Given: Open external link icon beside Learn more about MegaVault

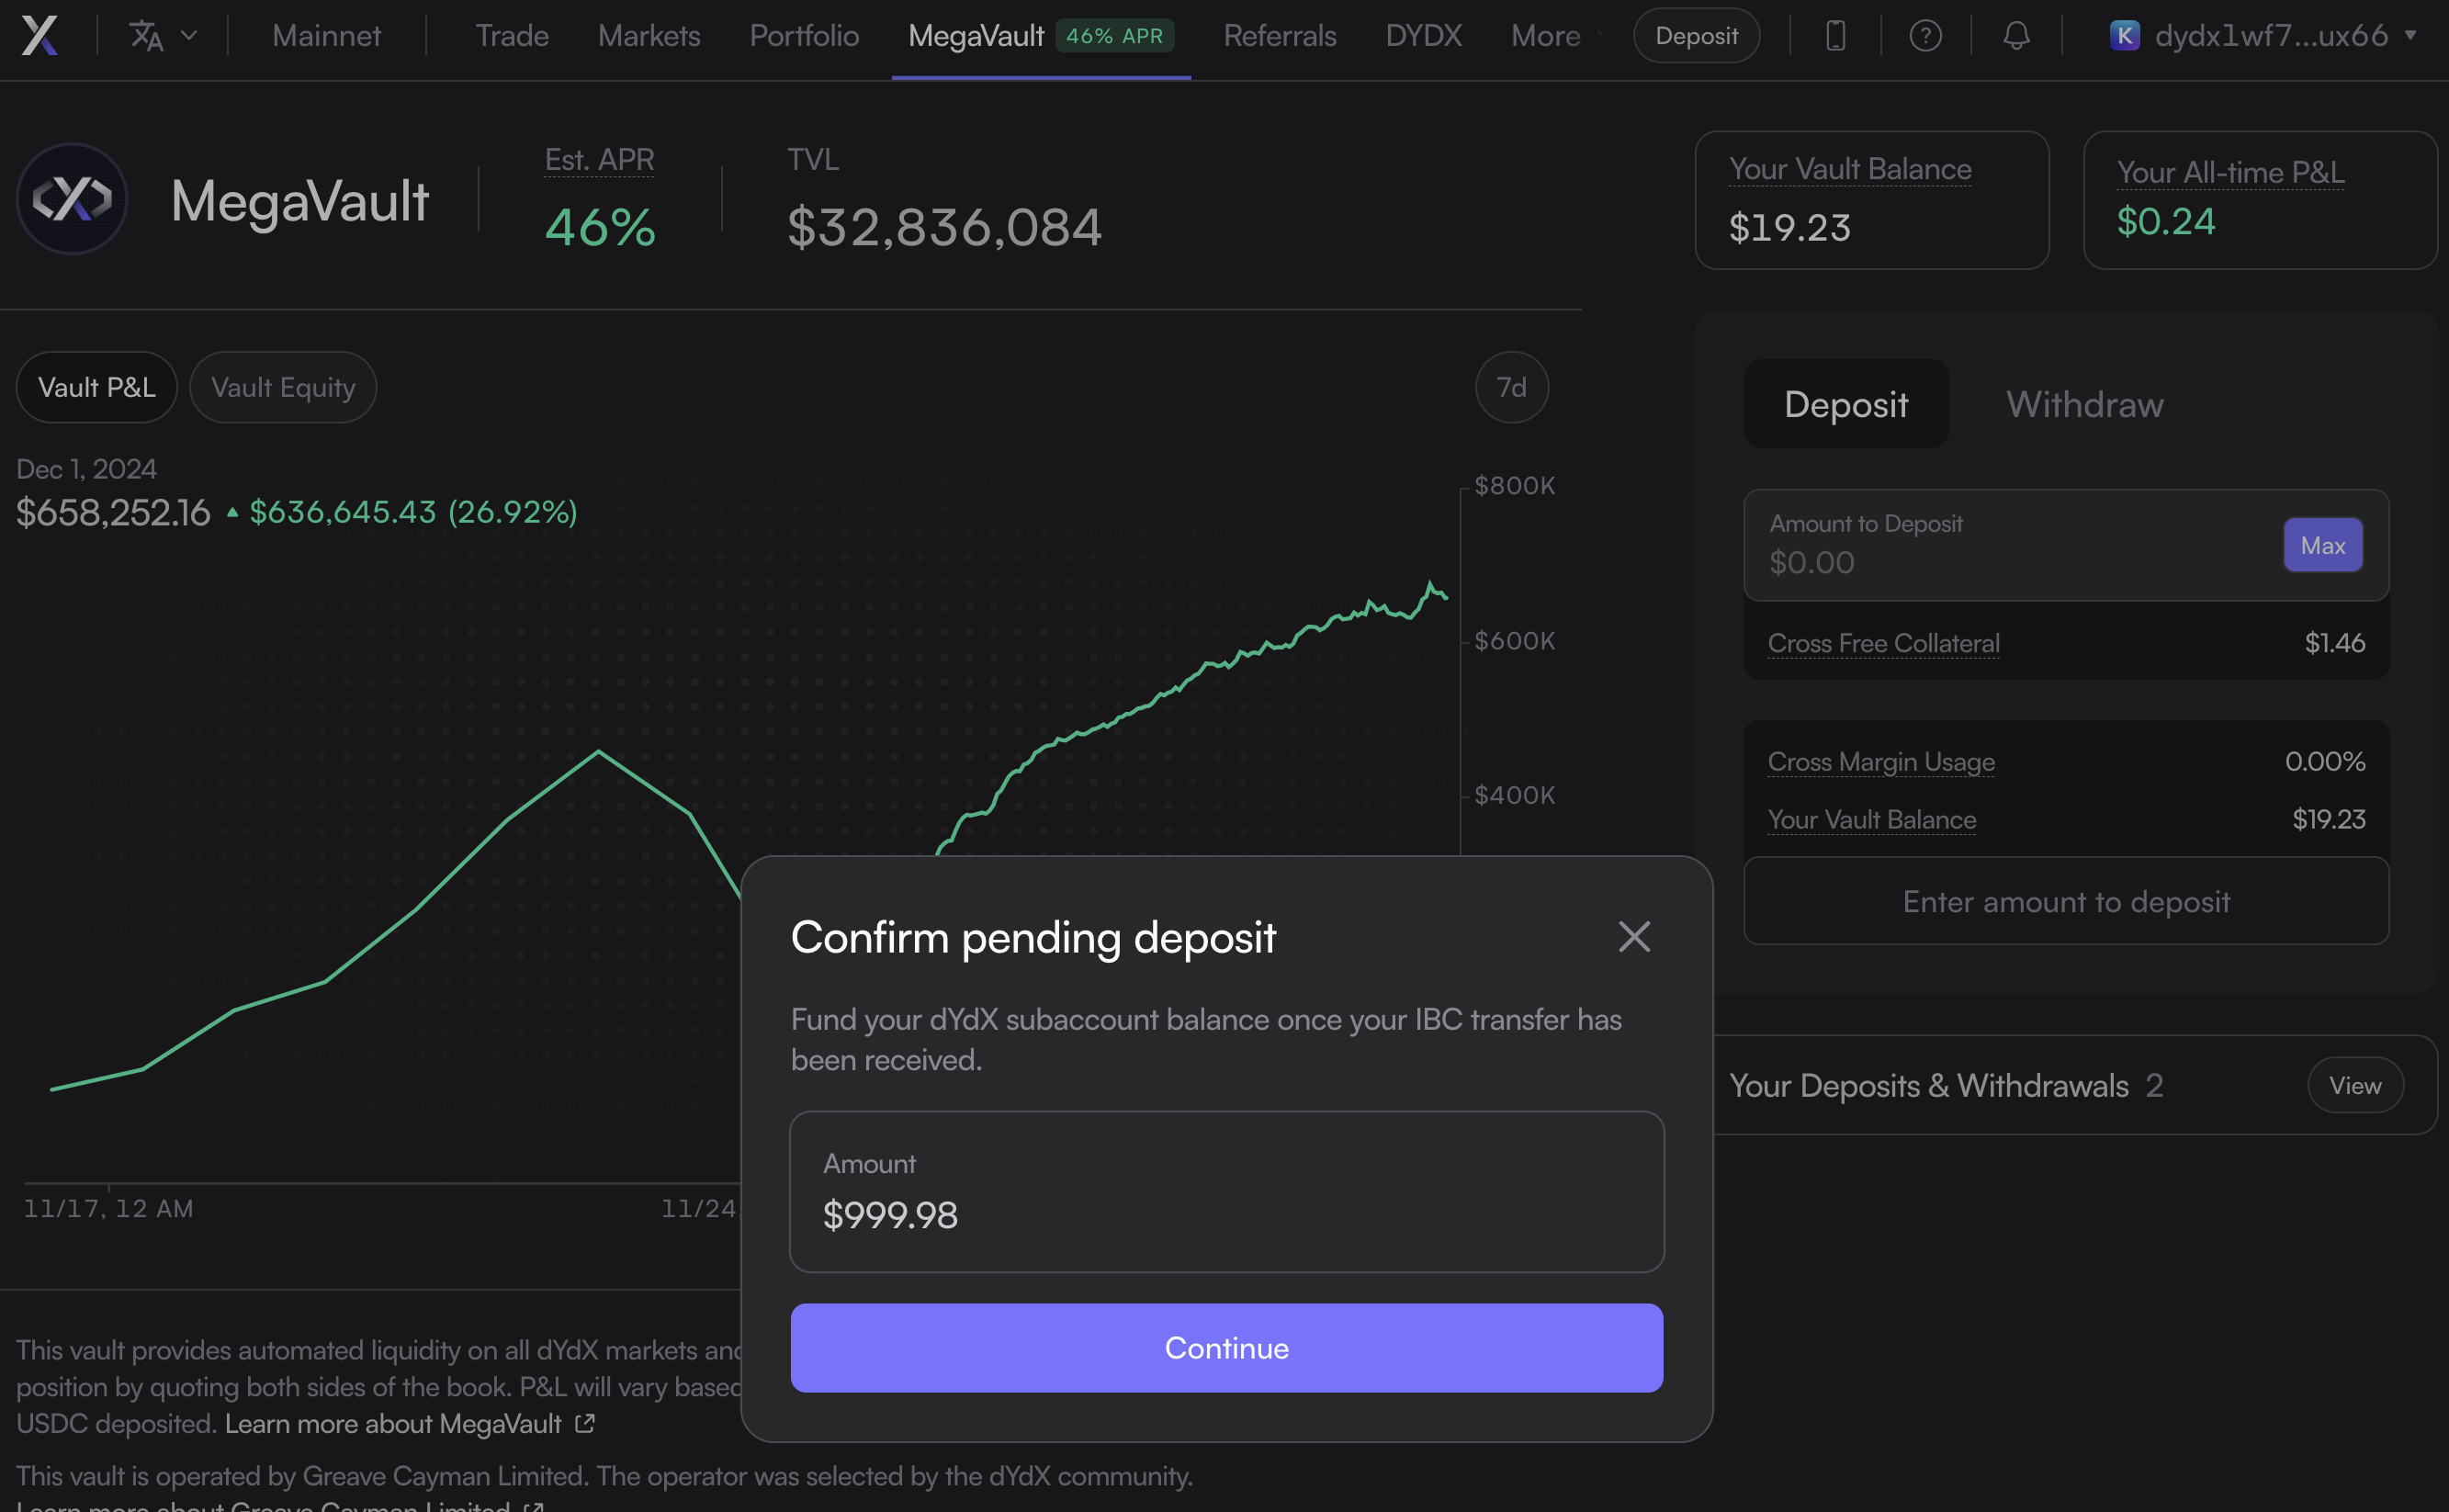Looking at the screenshot, I should [586, 1423].
